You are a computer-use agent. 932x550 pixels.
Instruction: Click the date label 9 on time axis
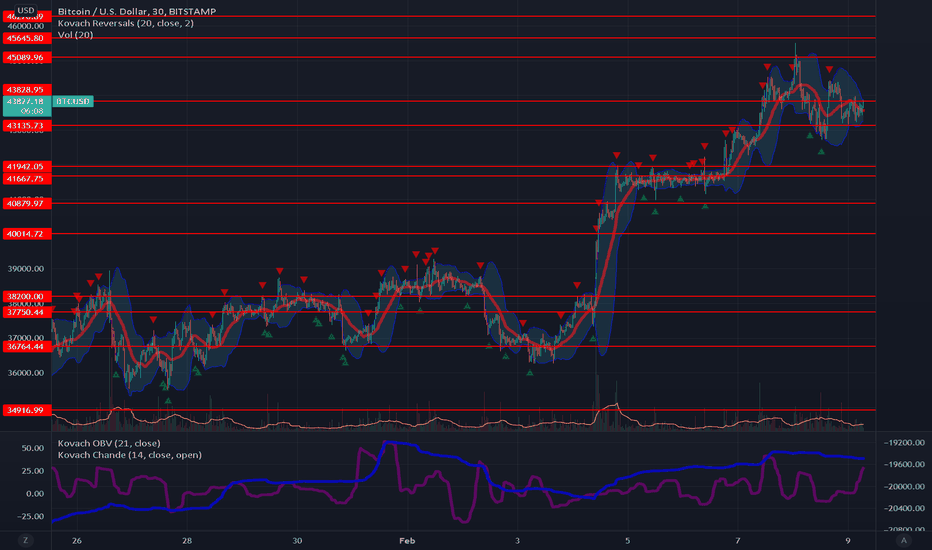[x=848, y=540]
